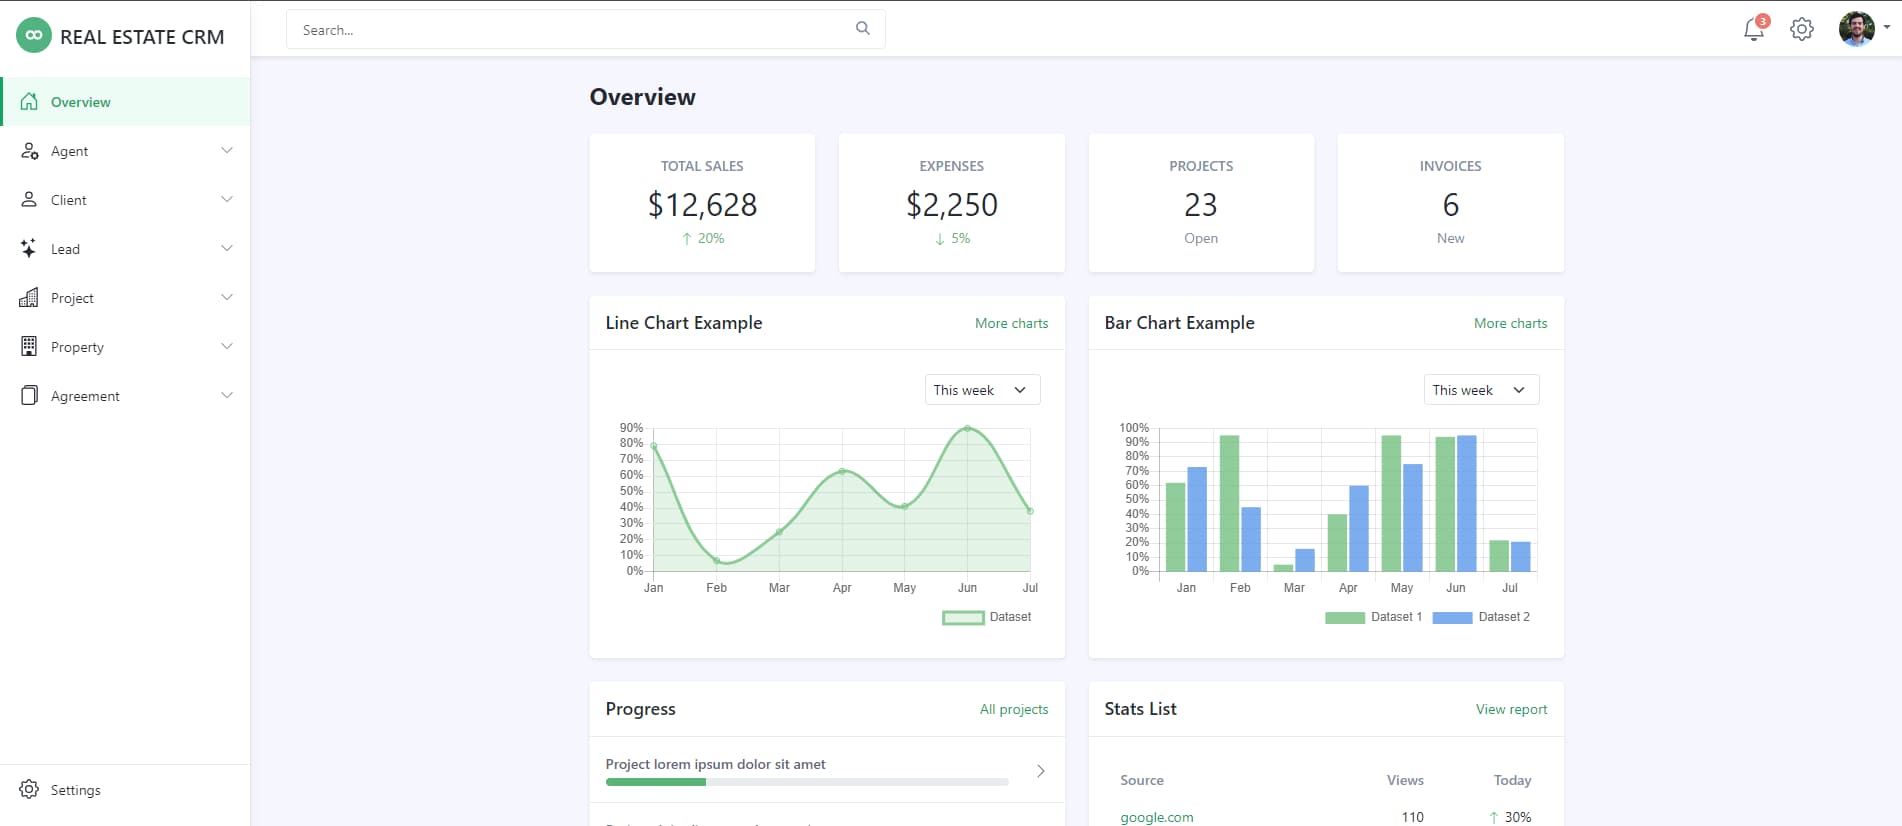Select Project in the sidebar
Image resolution: width=1902 pixels, height=826 pixels.
tap(125, 297)
